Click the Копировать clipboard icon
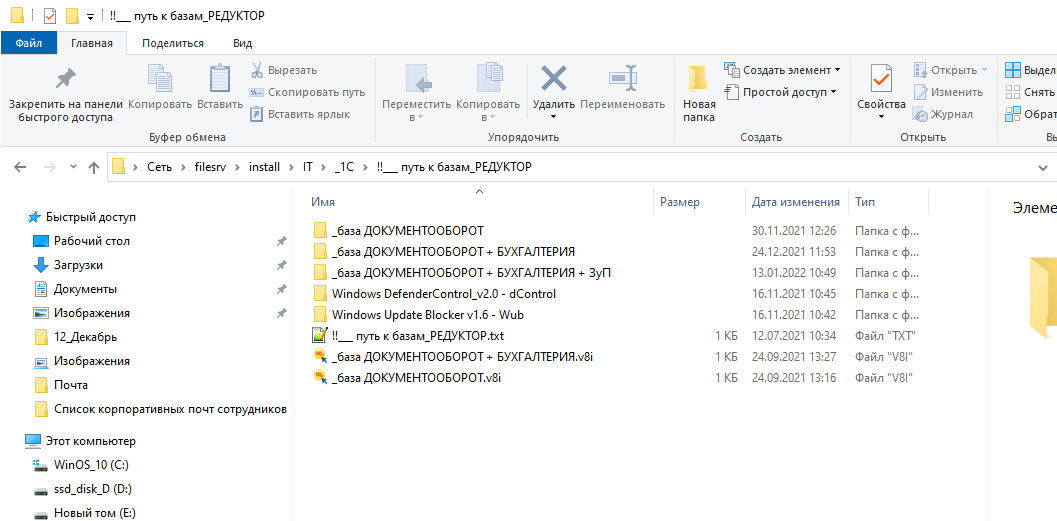The image size is (1057, 521). [x=160, y=79]
